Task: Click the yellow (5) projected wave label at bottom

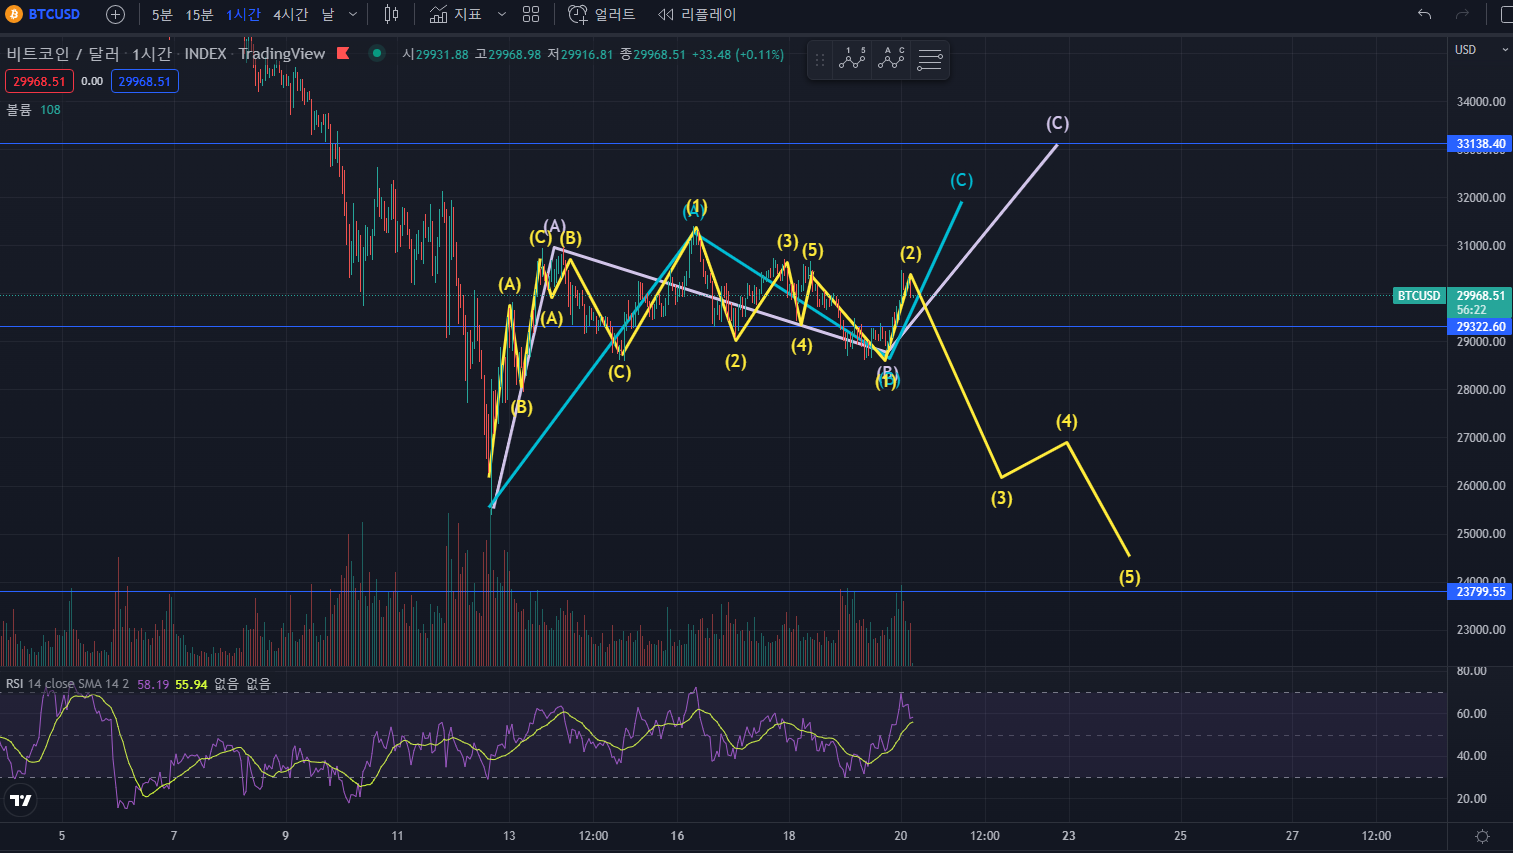Action: 1130,577
